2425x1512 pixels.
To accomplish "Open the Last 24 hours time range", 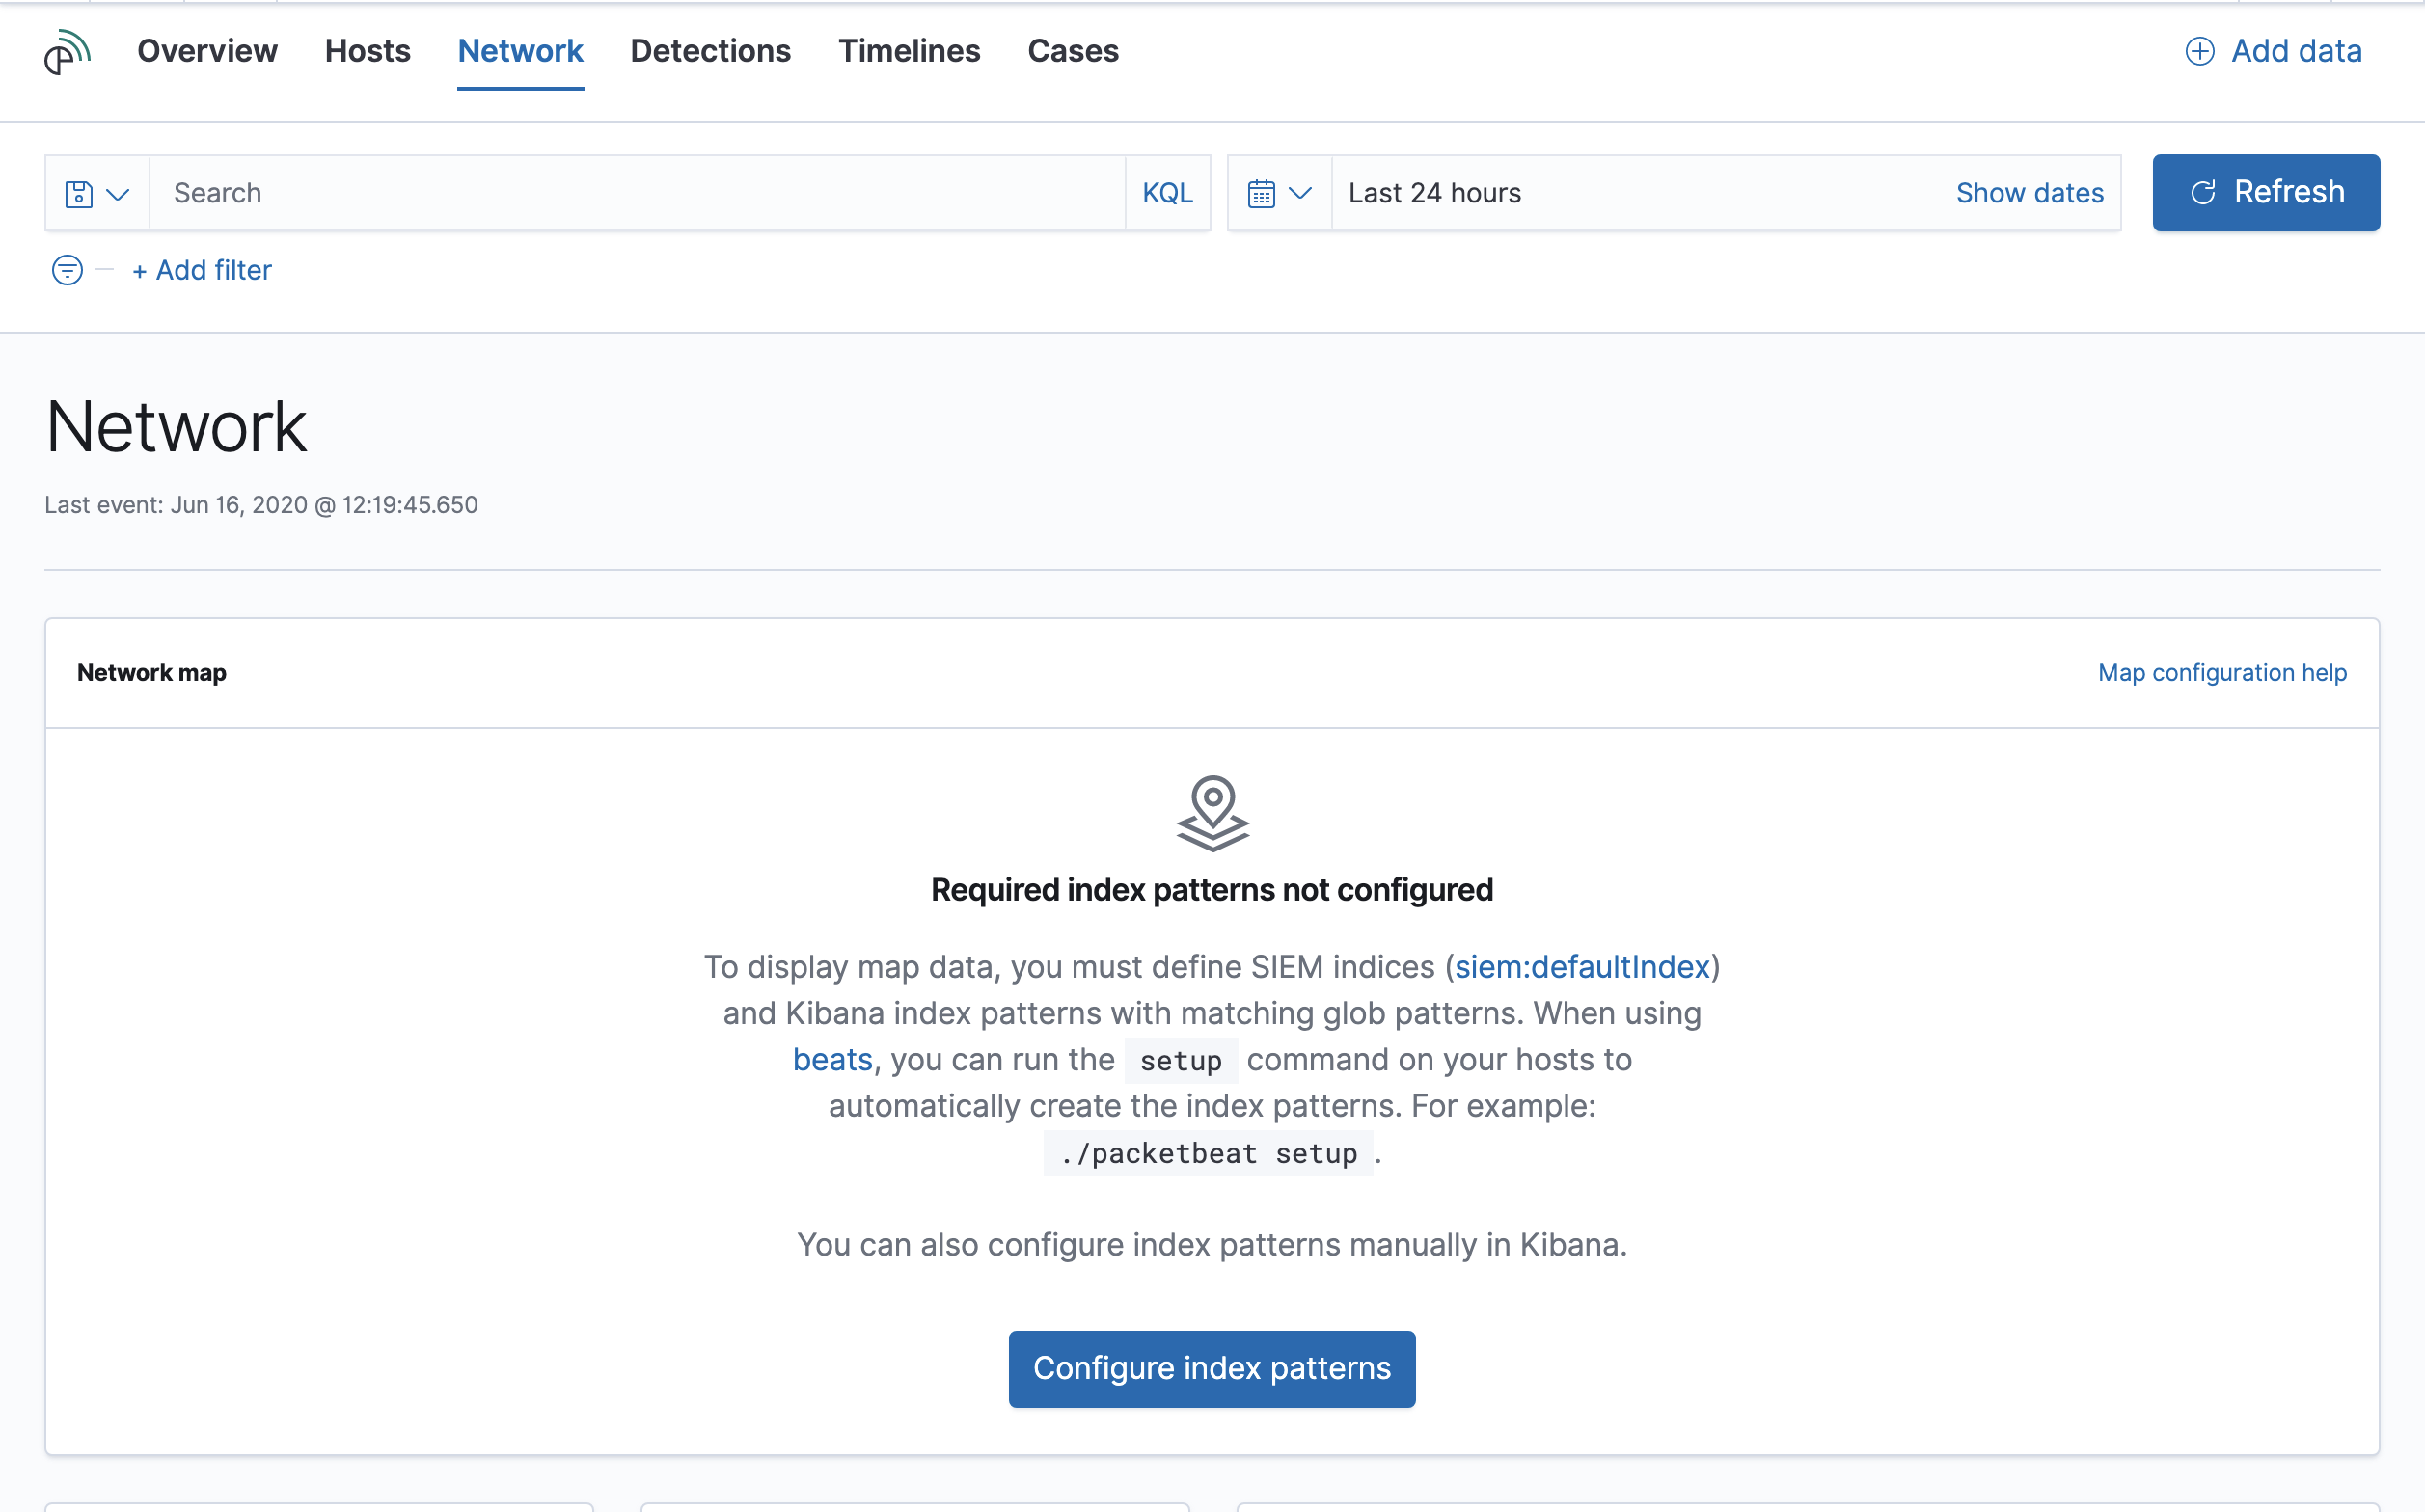I will point(1435,193).
